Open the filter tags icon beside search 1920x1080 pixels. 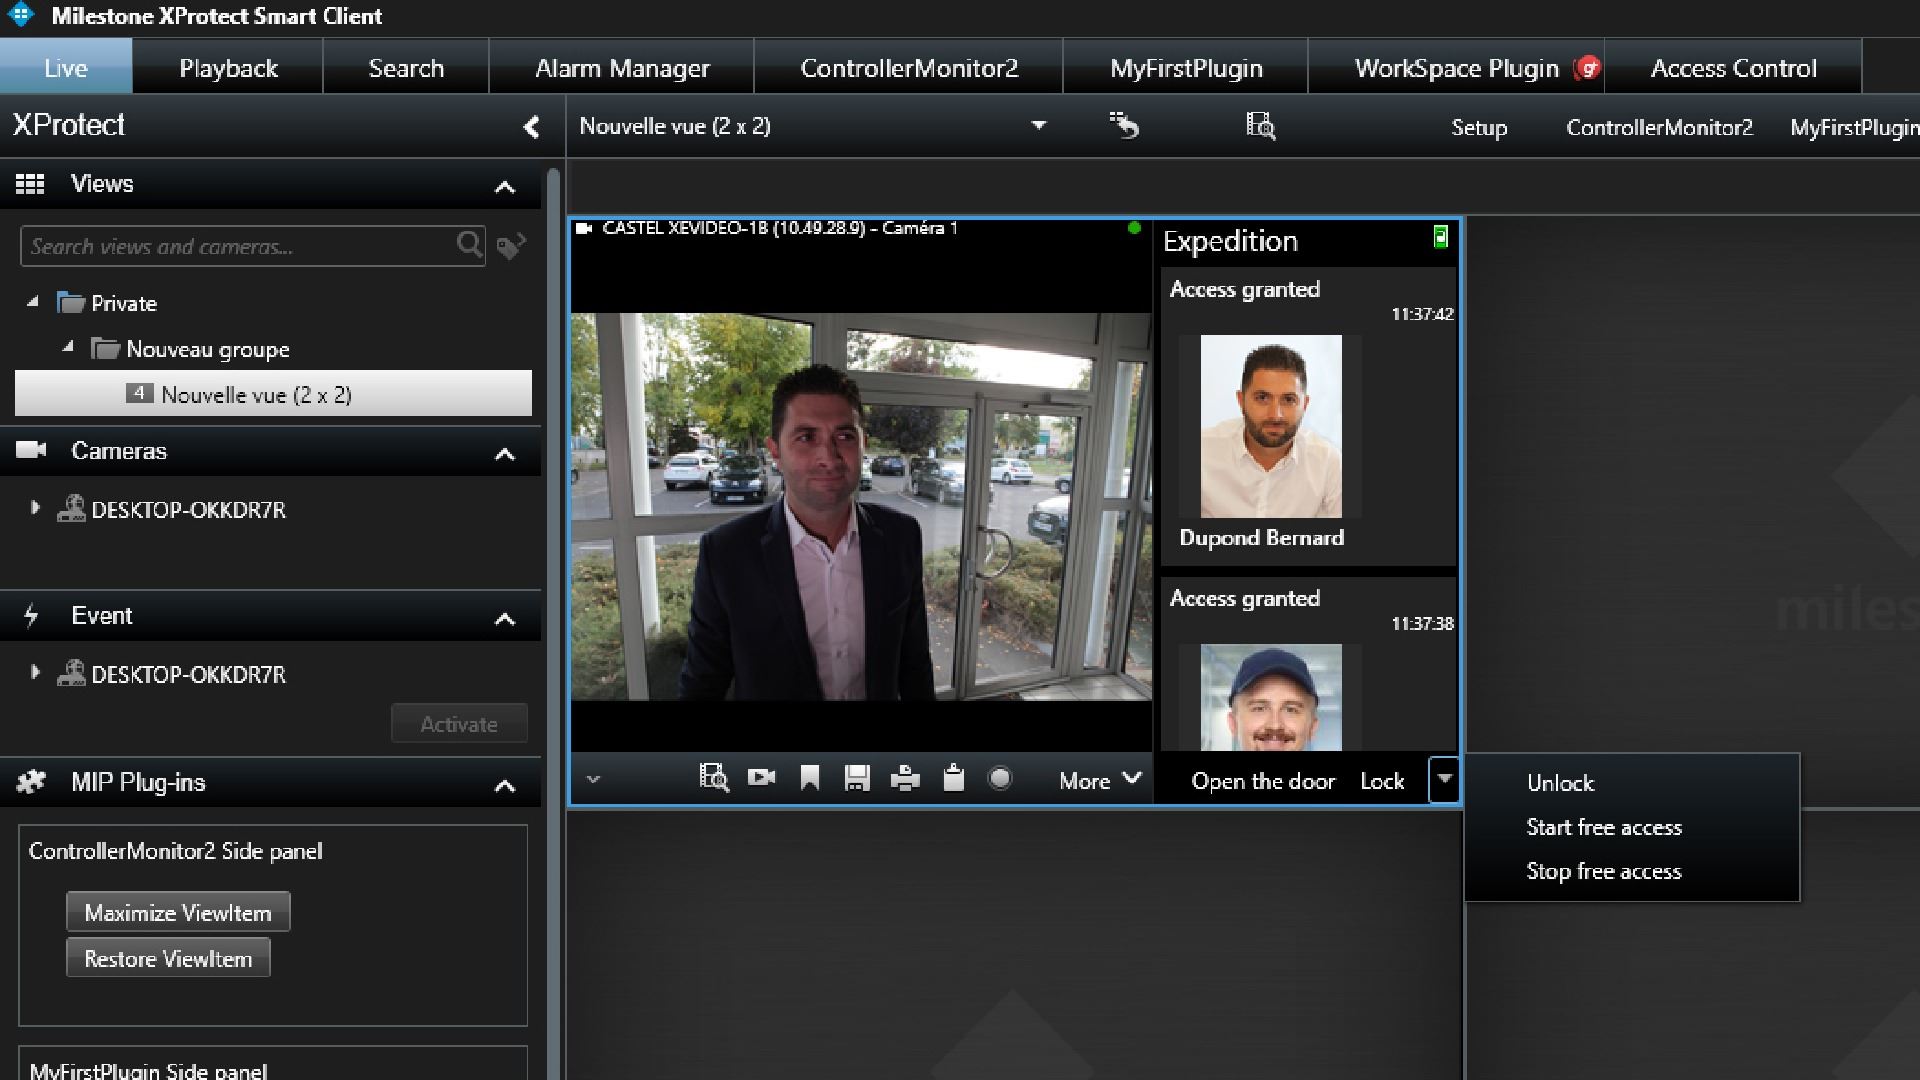(x=511, y=246)
